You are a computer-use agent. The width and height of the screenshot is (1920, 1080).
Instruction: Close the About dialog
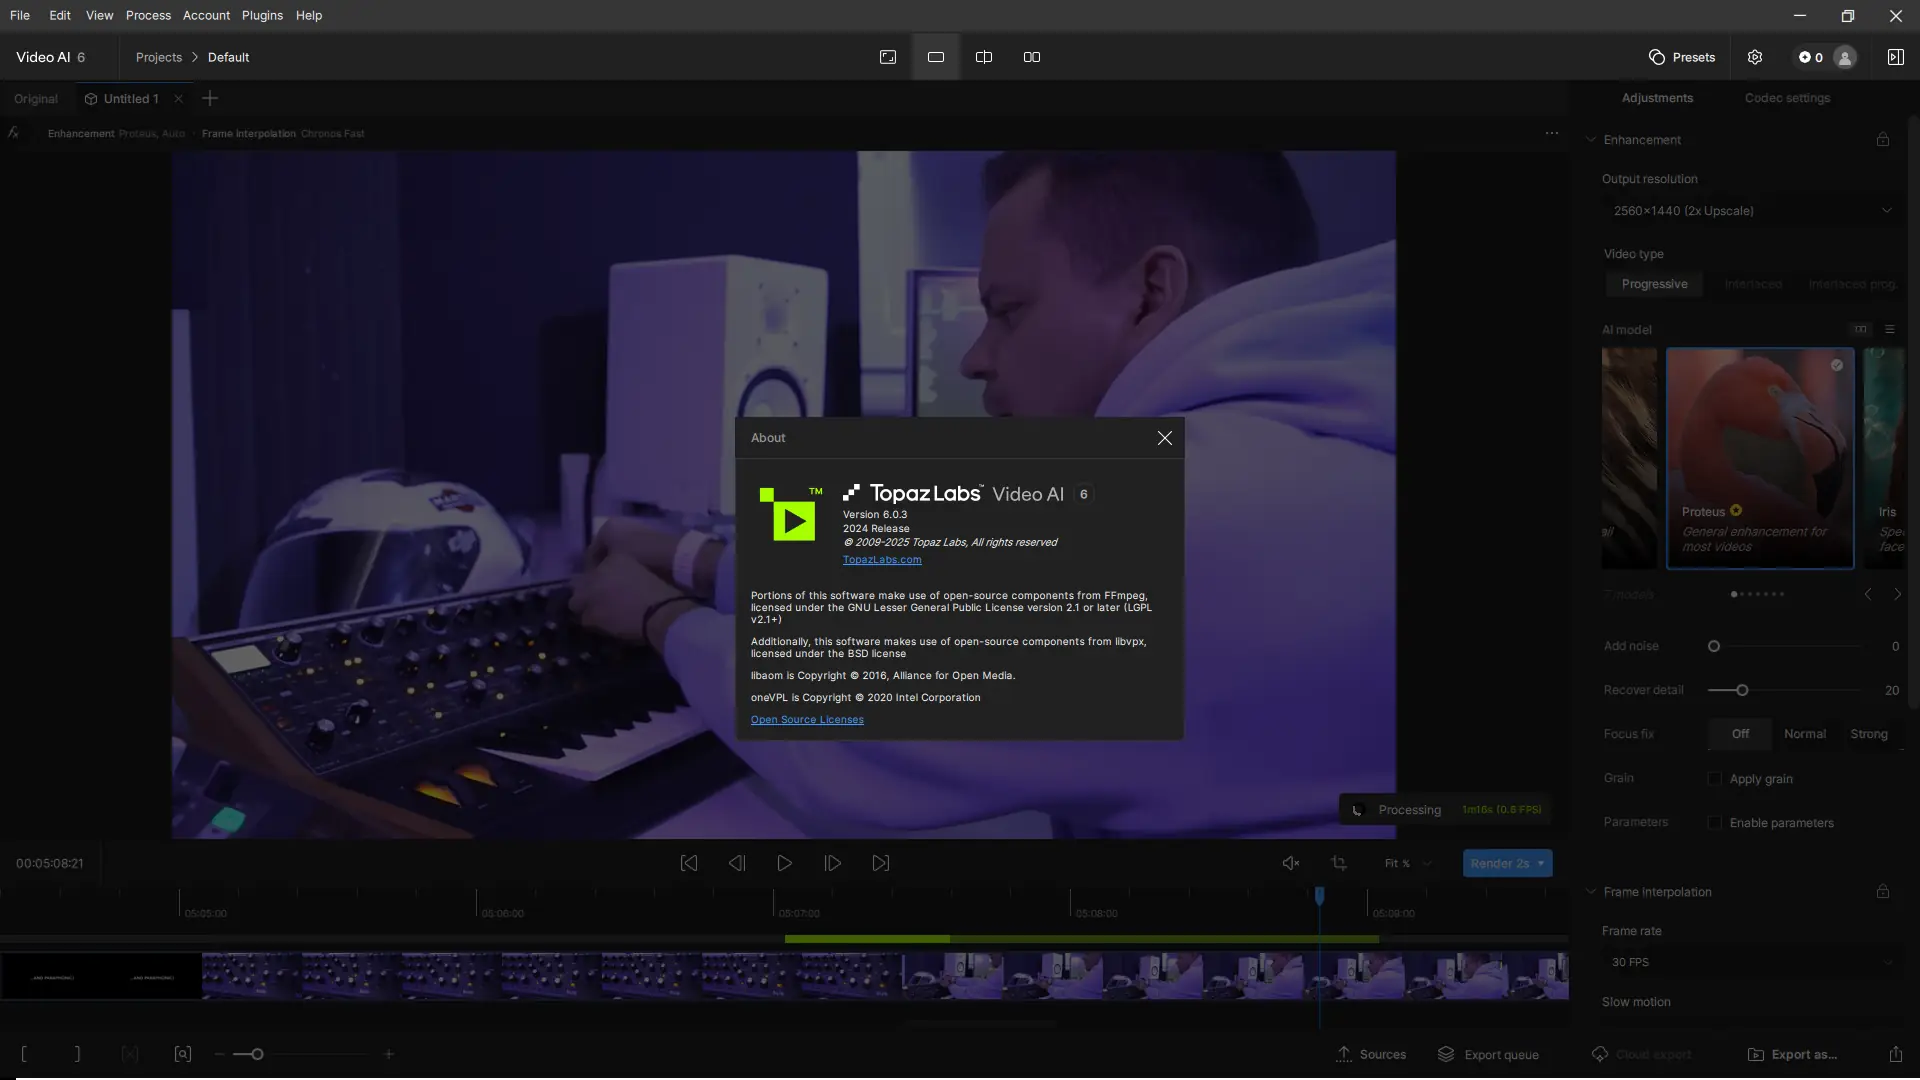[x=1164, y=438]
